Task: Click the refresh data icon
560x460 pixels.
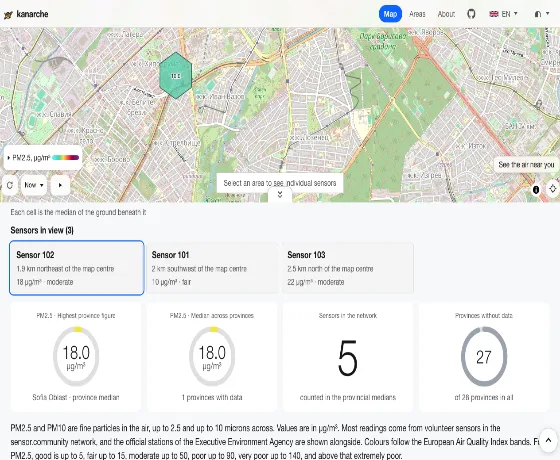Action: click(10, 185)
